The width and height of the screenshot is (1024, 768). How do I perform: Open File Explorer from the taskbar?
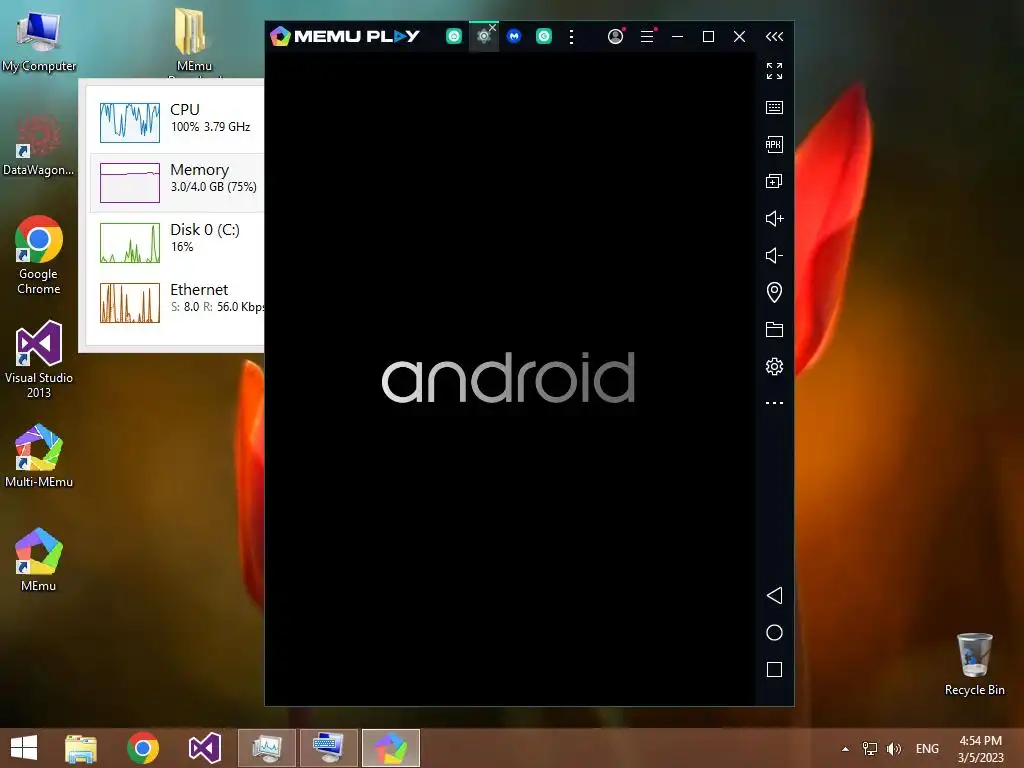(81, 748)
